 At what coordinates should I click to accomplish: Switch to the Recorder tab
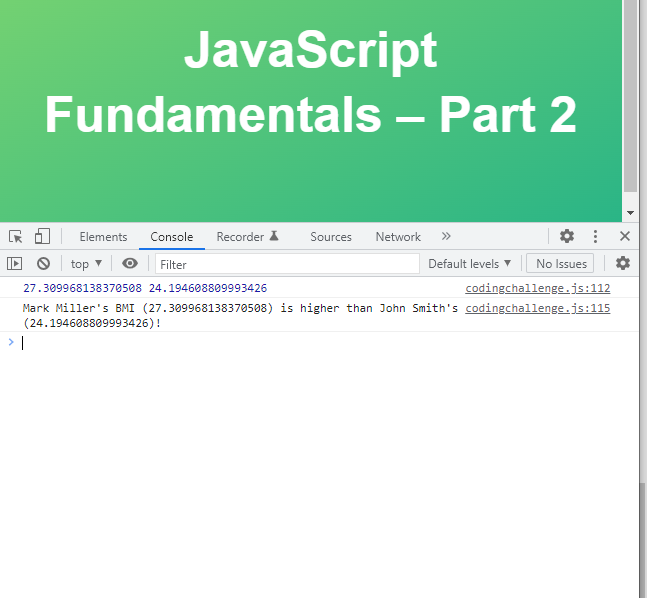pos(240,237)
